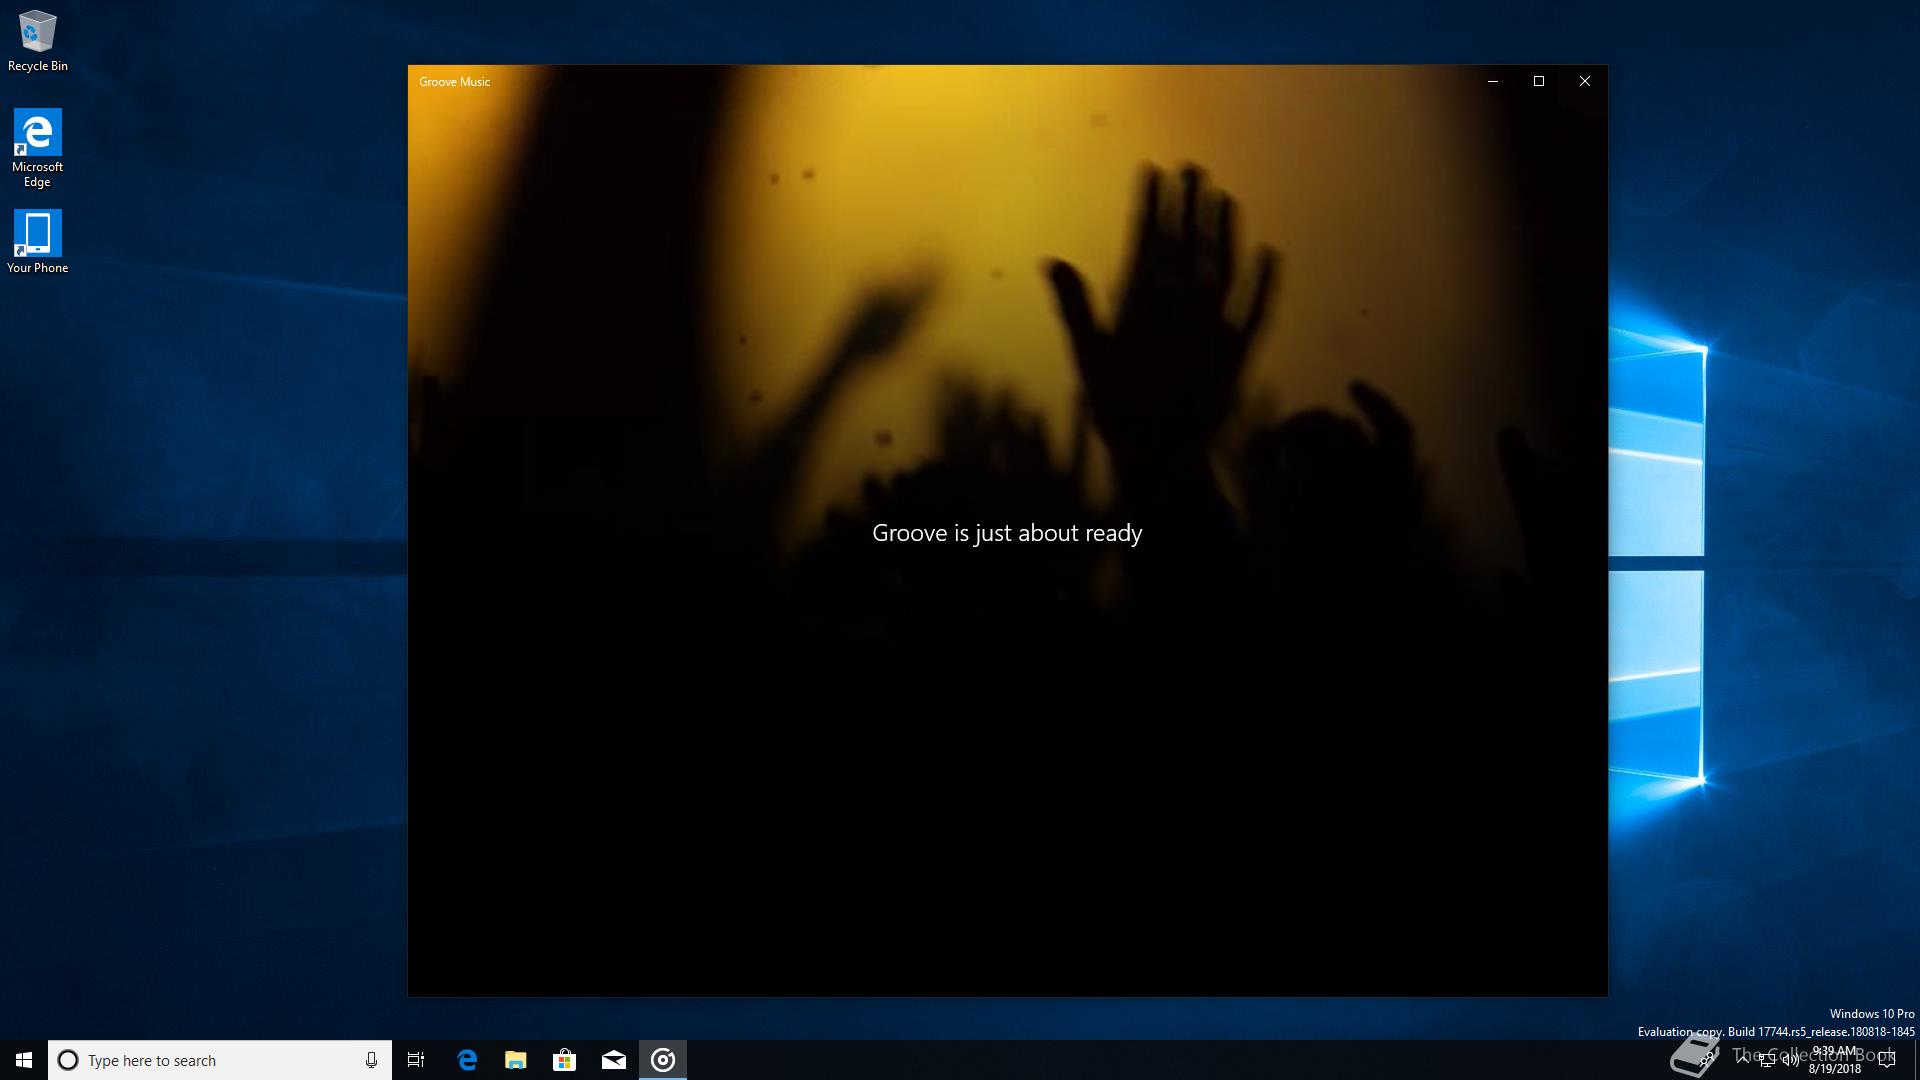1920x1080 pixels.
Task: Click the Show desktop sliver at taskbar end
Action: [x=1917, y=1060]
